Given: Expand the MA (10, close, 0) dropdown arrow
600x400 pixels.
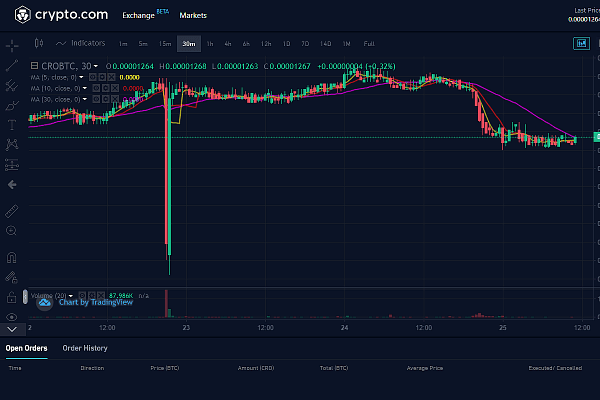Looking at the screenshot, I should tap(85, 88).
